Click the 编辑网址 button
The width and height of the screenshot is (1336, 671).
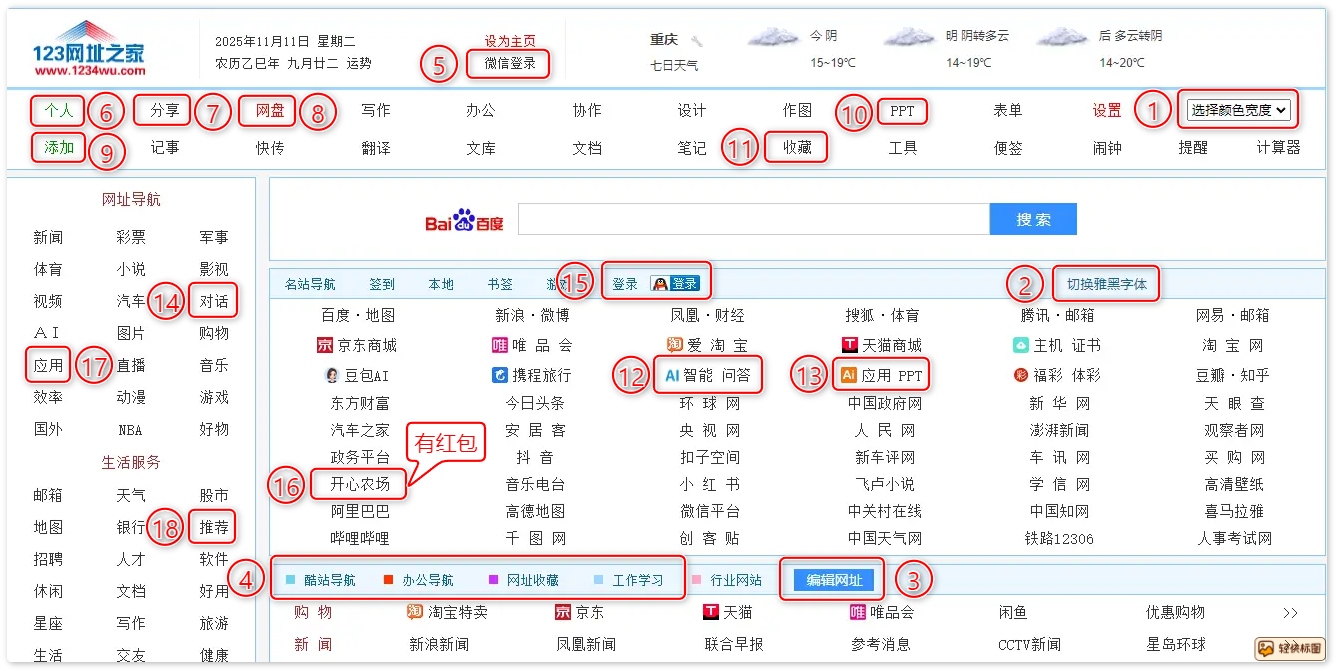pyautogui.click(x=833, y=580)
